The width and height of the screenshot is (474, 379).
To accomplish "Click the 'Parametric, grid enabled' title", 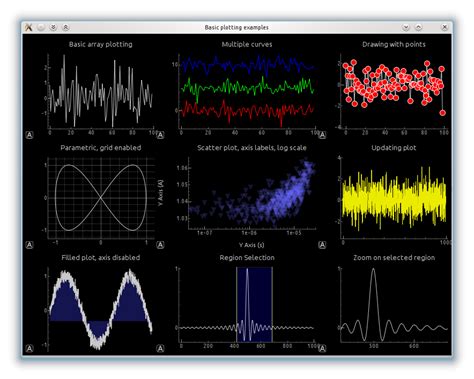I will point(101,147).
